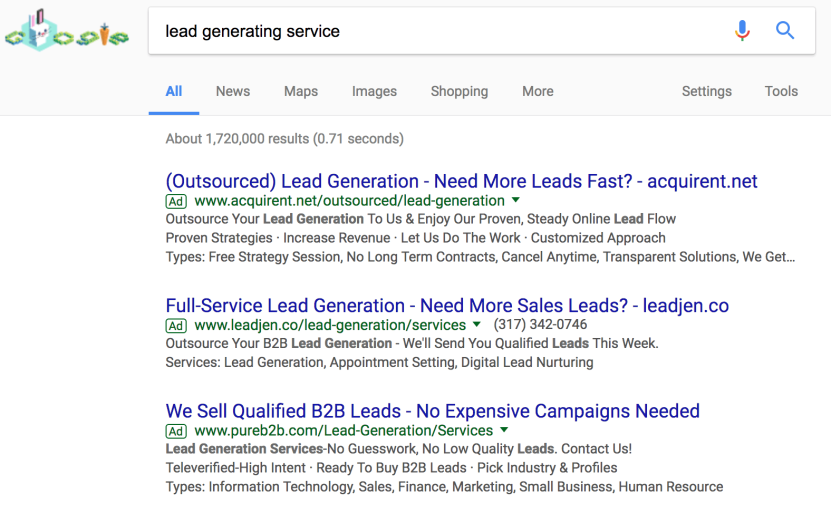
Task: Click the 'Types: Free Strategy Session' line
Action: (x=480, y=257)
